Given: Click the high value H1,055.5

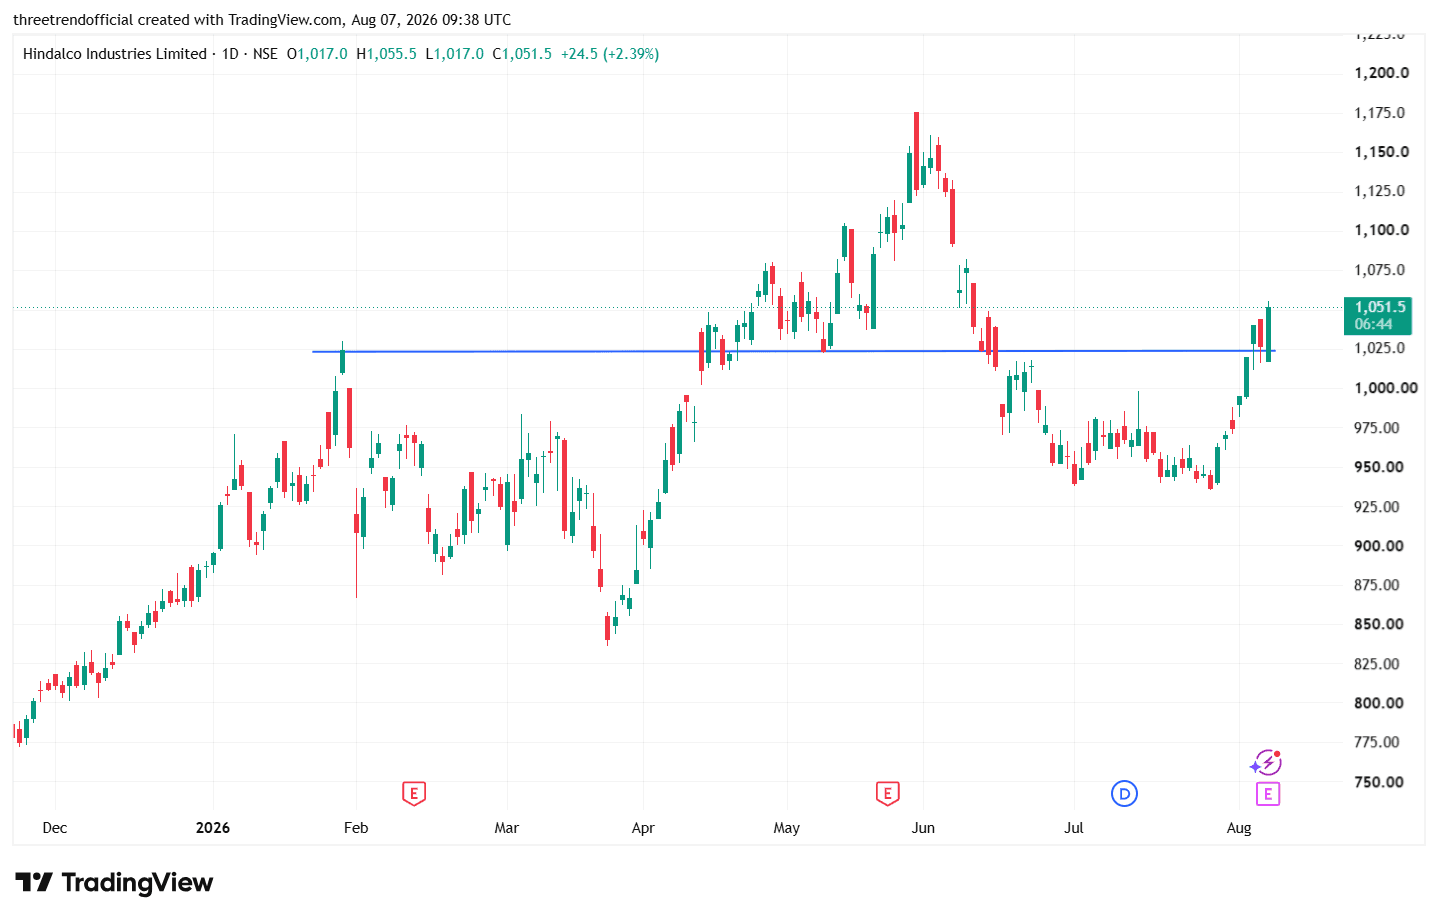Looking at the screenshot, I should click(387, 54).
